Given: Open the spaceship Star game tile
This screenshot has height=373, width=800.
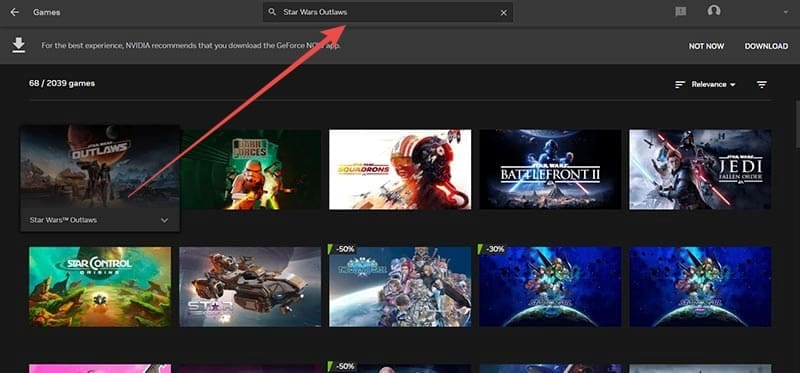Looking at the screenshot, I should coord(251,287).
